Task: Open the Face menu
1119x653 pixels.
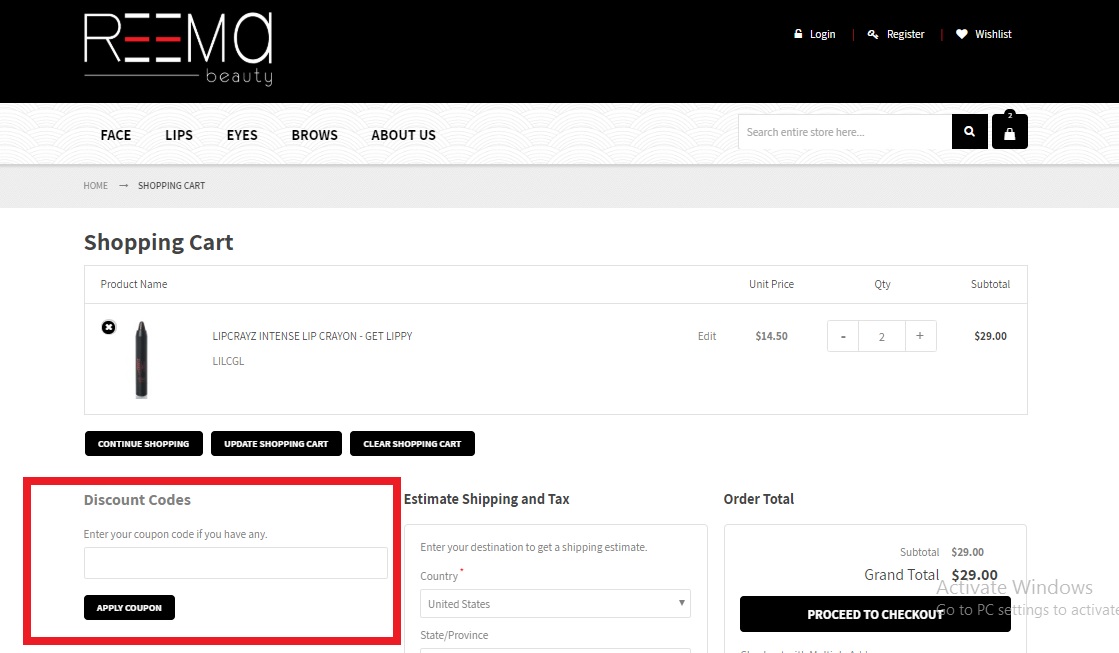Action: [116, 135]
